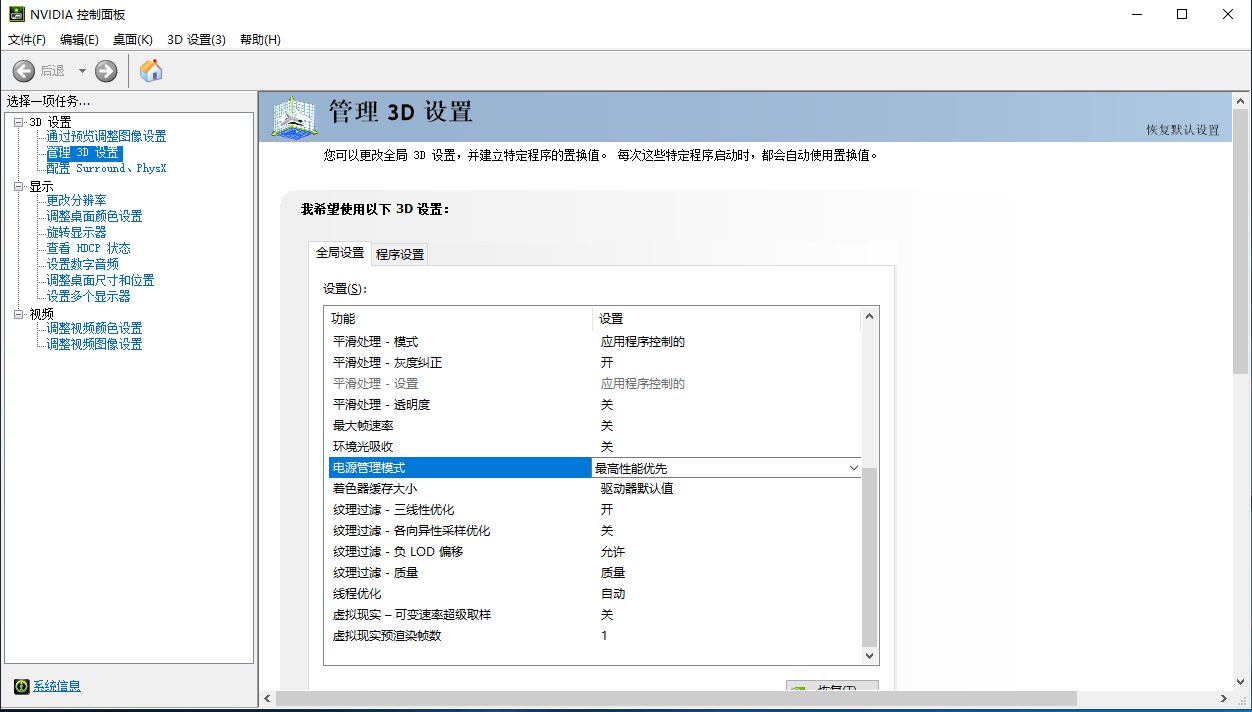Image resolution: width=1252 pixels, height=712 pixels.
Task: Collapse the 显示 tree node
Action: coord(18,186)
